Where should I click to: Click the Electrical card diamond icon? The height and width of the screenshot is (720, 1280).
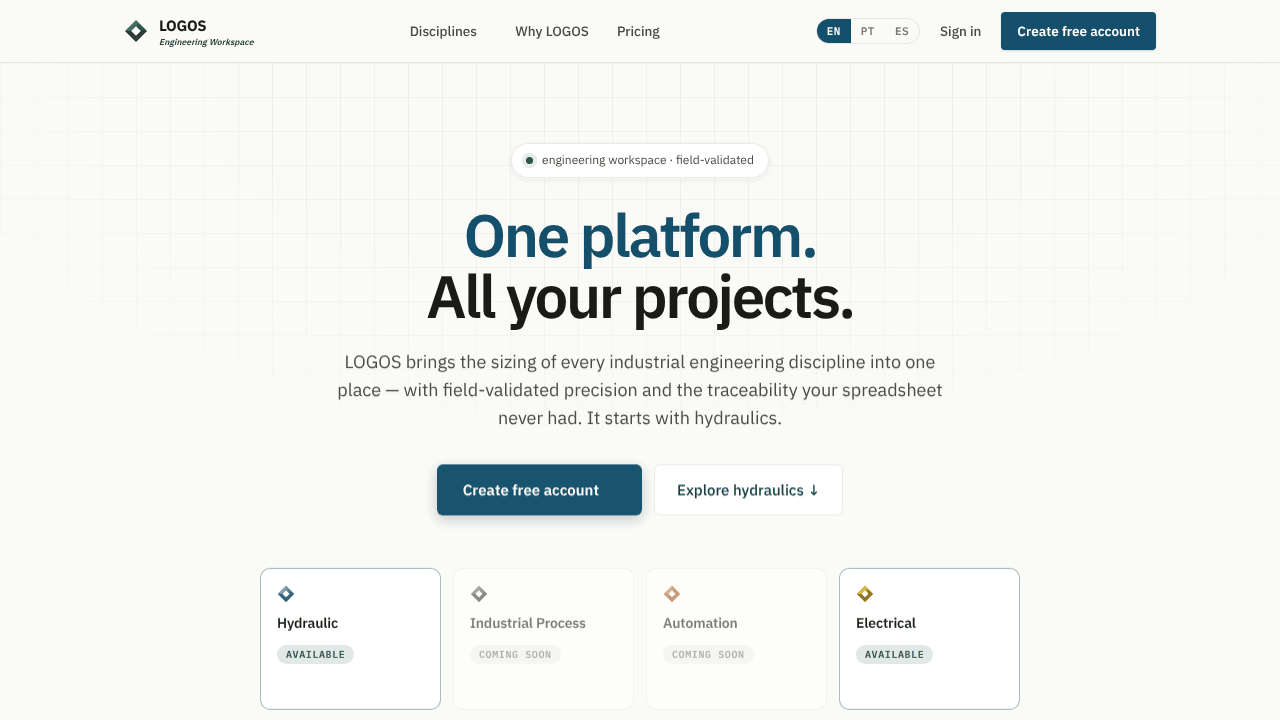click(x=865, y=594)
